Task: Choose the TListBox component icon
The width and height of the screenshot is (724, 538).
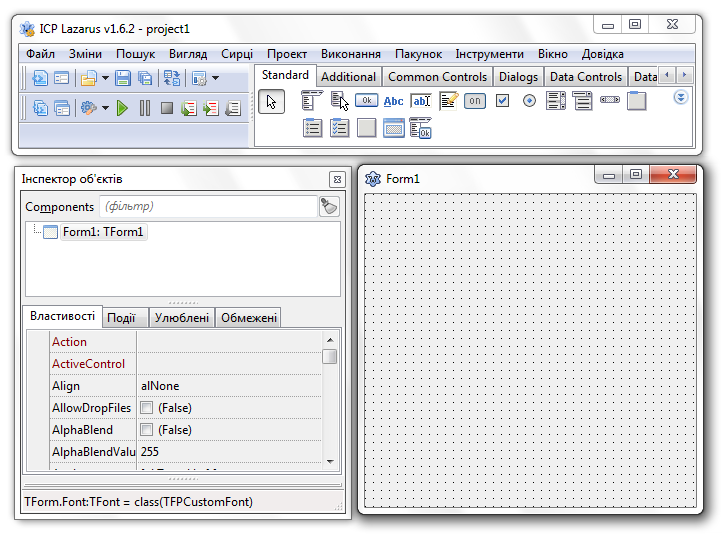Action: tap(555, 100)
